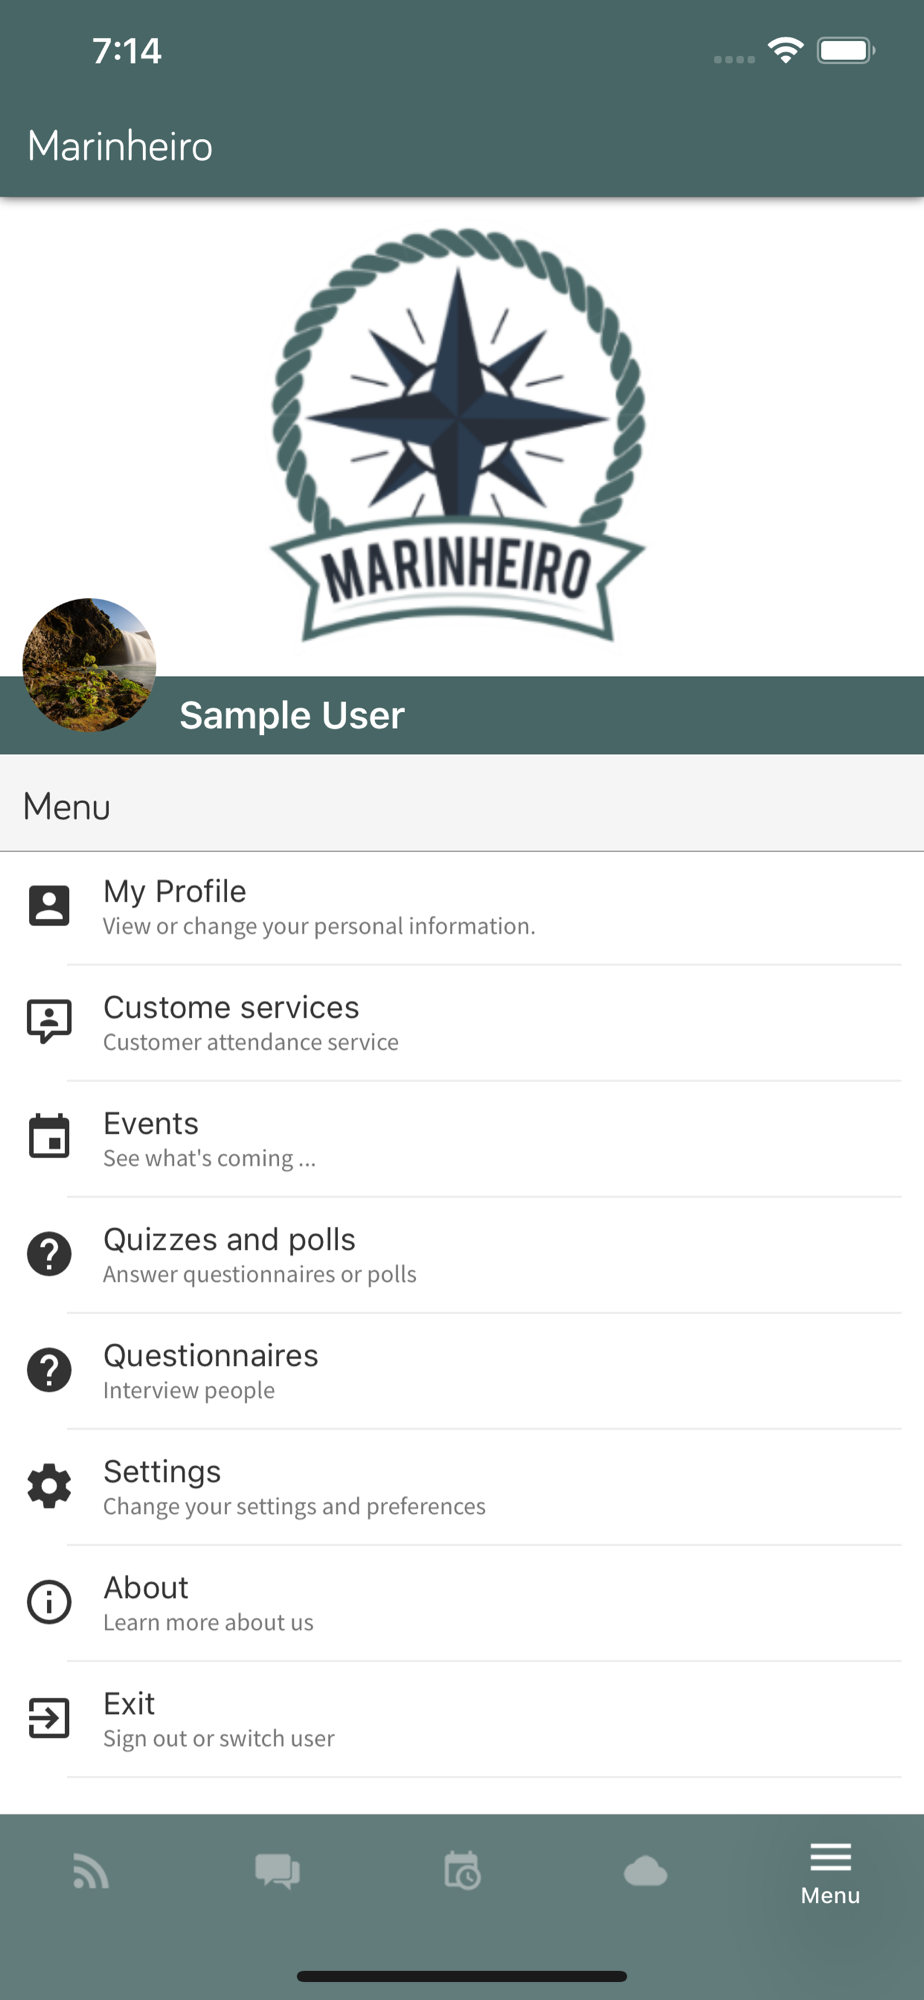Open Settings to change preferences
This screenshot has height=2000, width=924.
462,1487
